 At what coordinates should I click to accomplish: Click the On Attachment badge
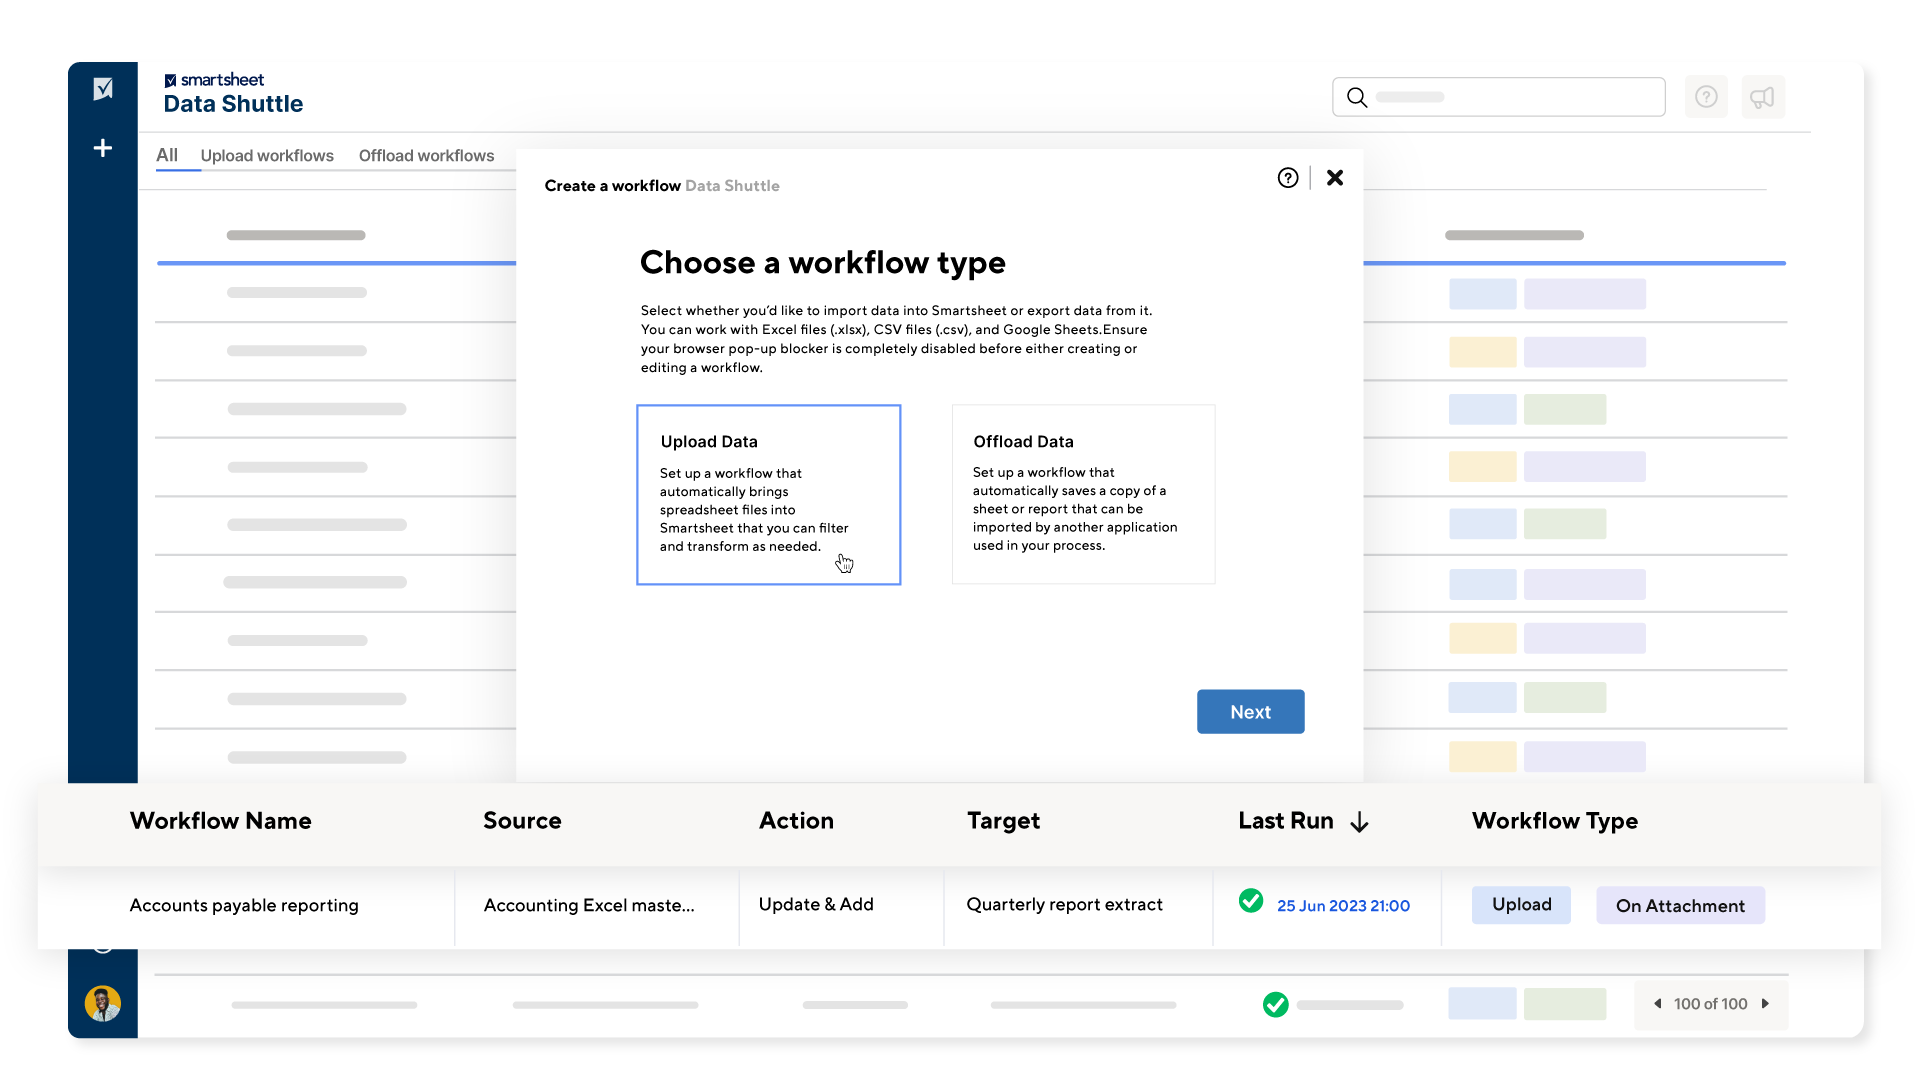(x=1680, y=905)
